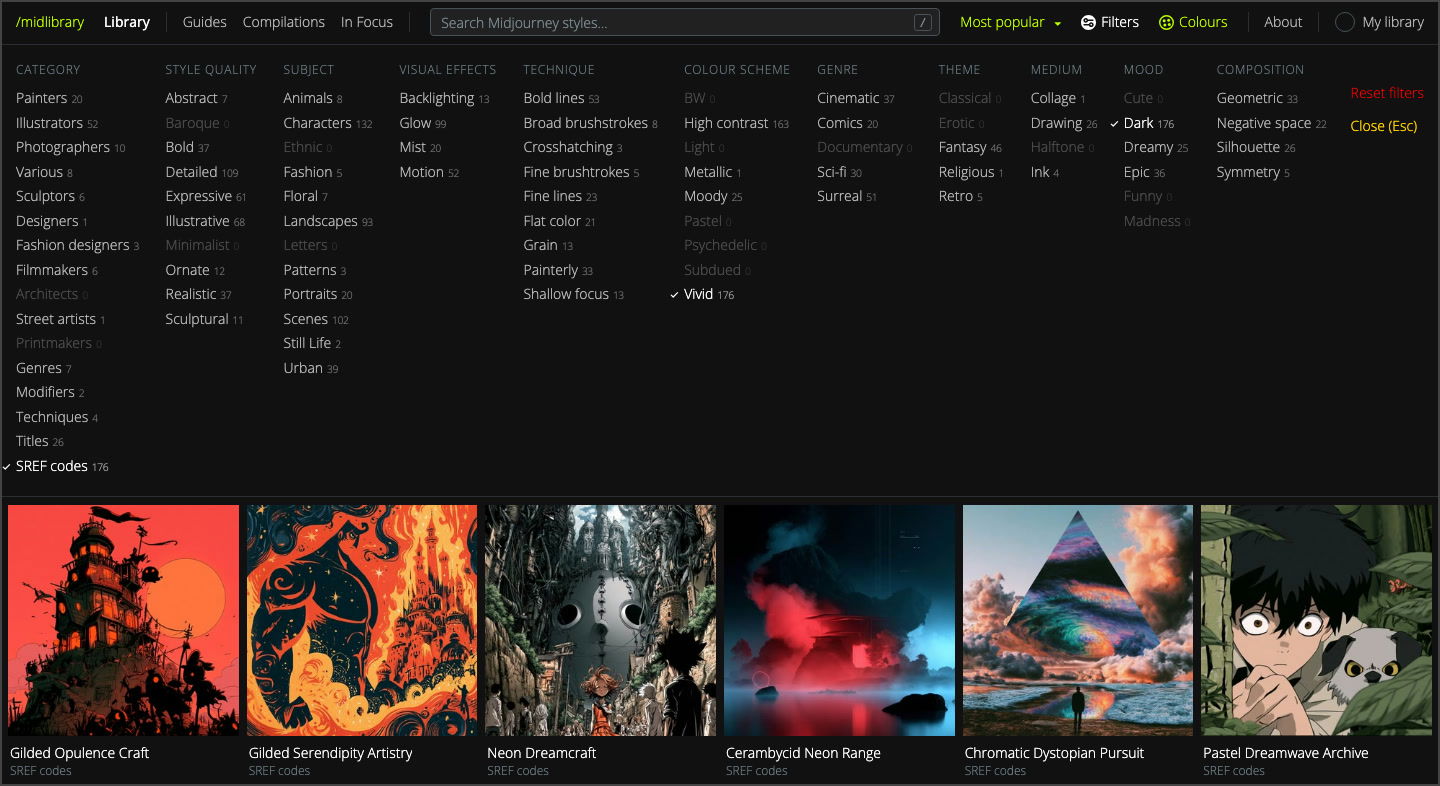Open Gilded Opulence Craft thumbnail
This screenshot has width=1440, height=786.
tap(124, 620)
